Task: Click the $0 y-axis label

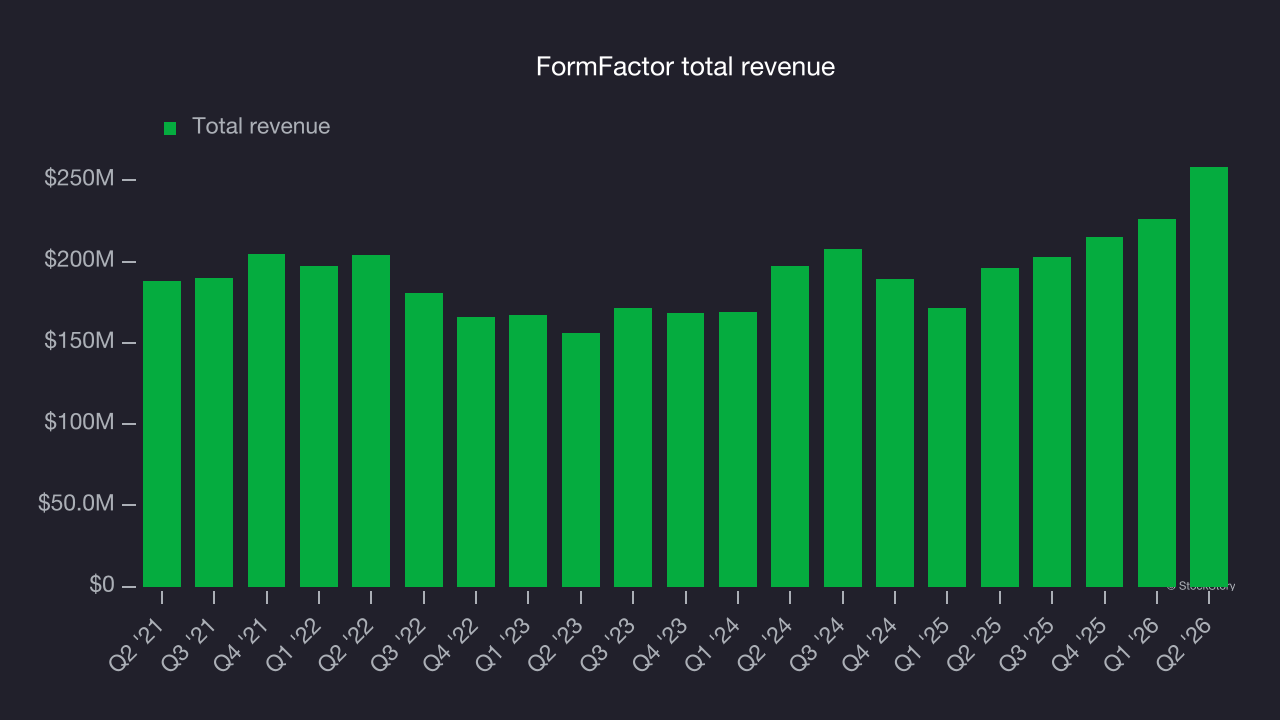Action: coord(101,585)
